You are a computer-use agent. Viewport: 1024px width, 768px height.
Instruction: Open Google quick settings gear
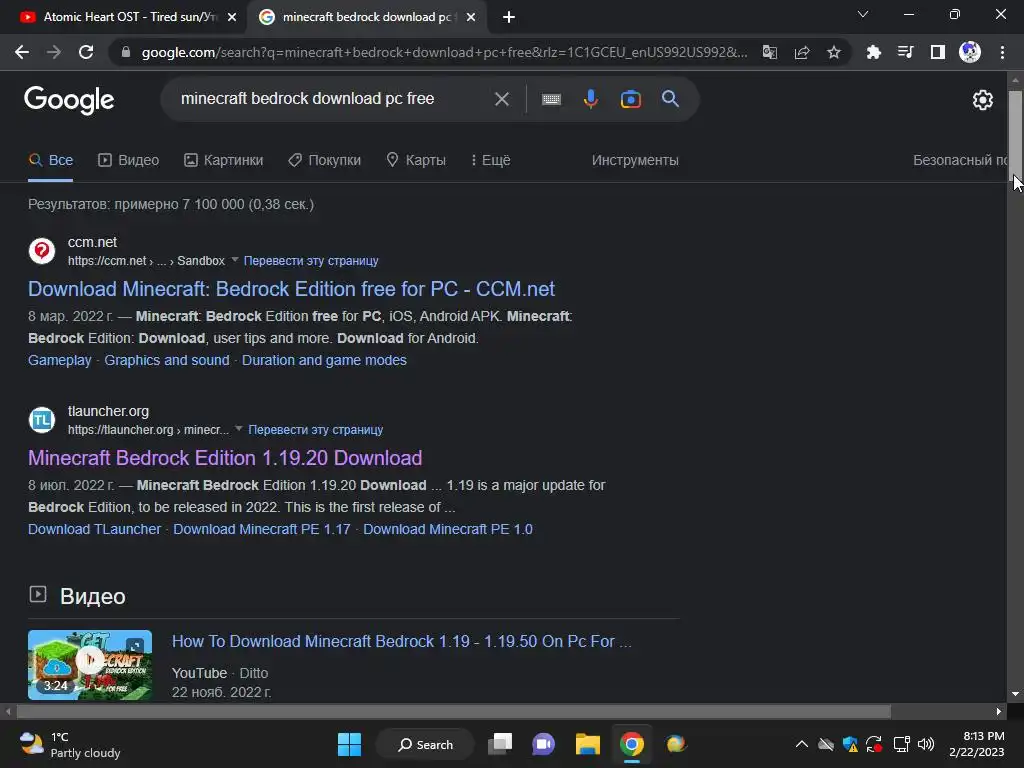pyautogui.click(x=983, y=100)
